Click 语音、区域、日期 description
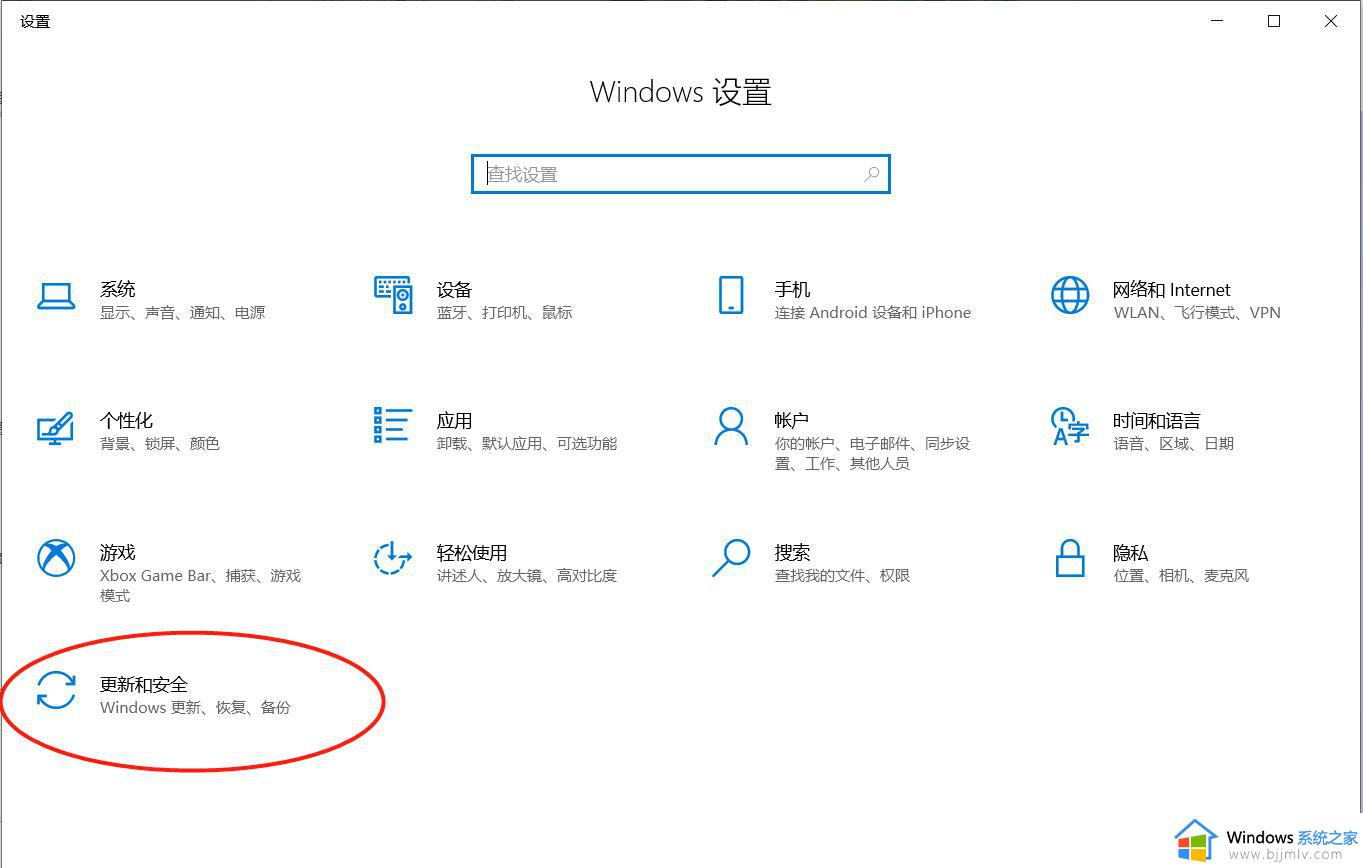 1173,443
